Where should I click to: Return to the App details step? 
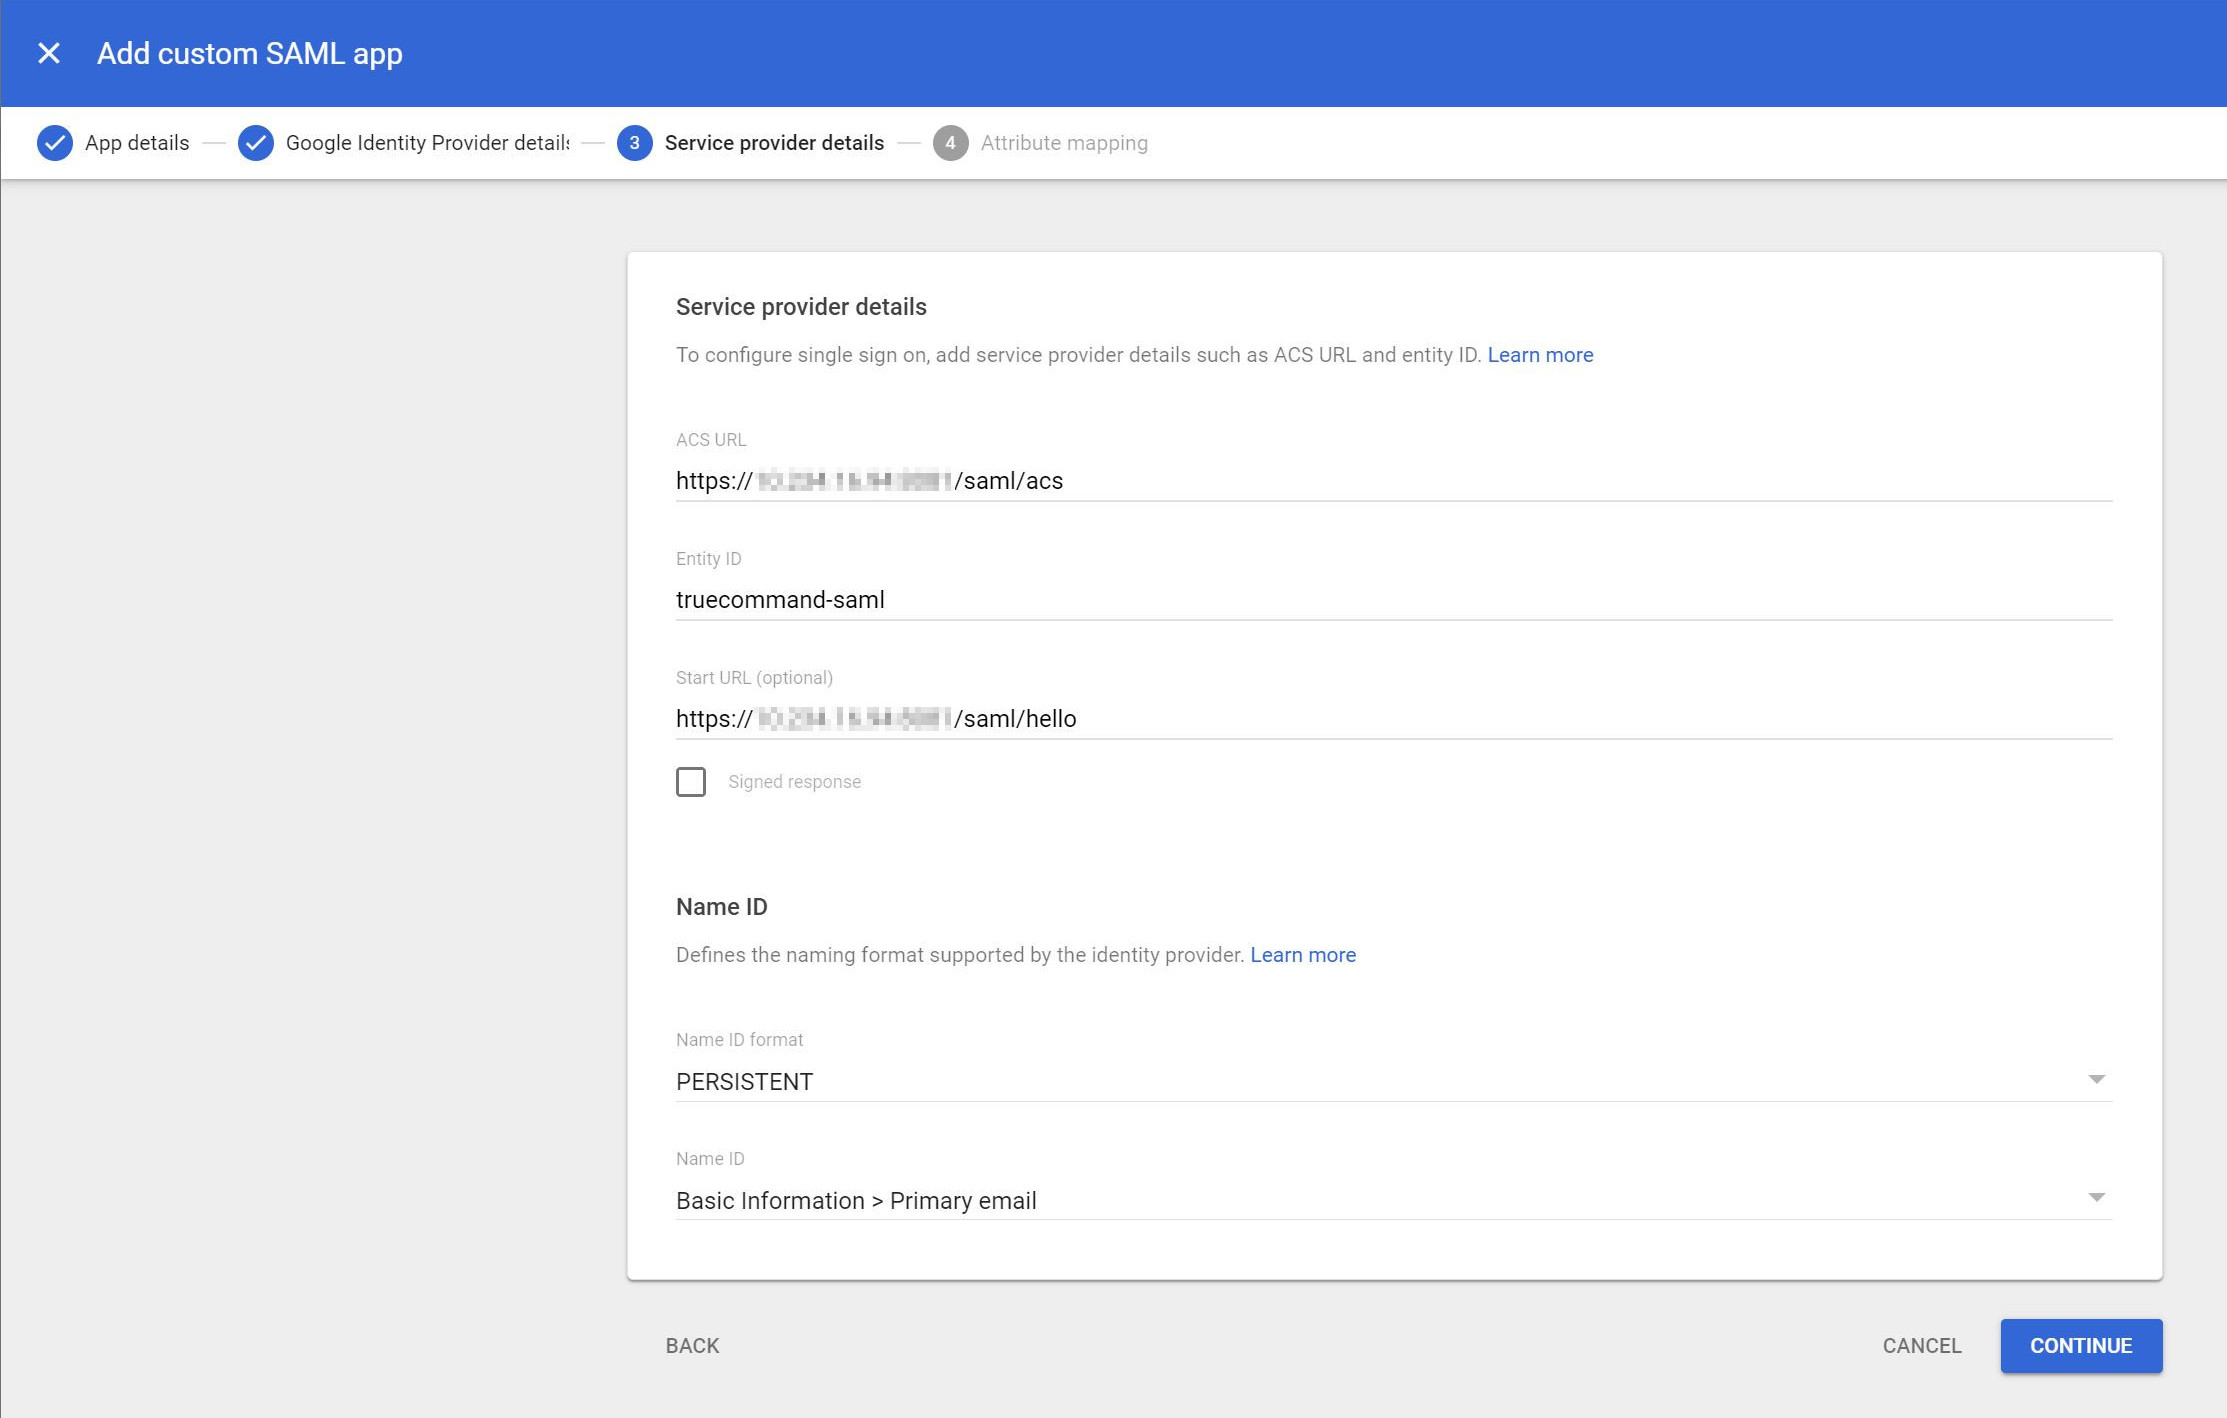tap(135, 142)
